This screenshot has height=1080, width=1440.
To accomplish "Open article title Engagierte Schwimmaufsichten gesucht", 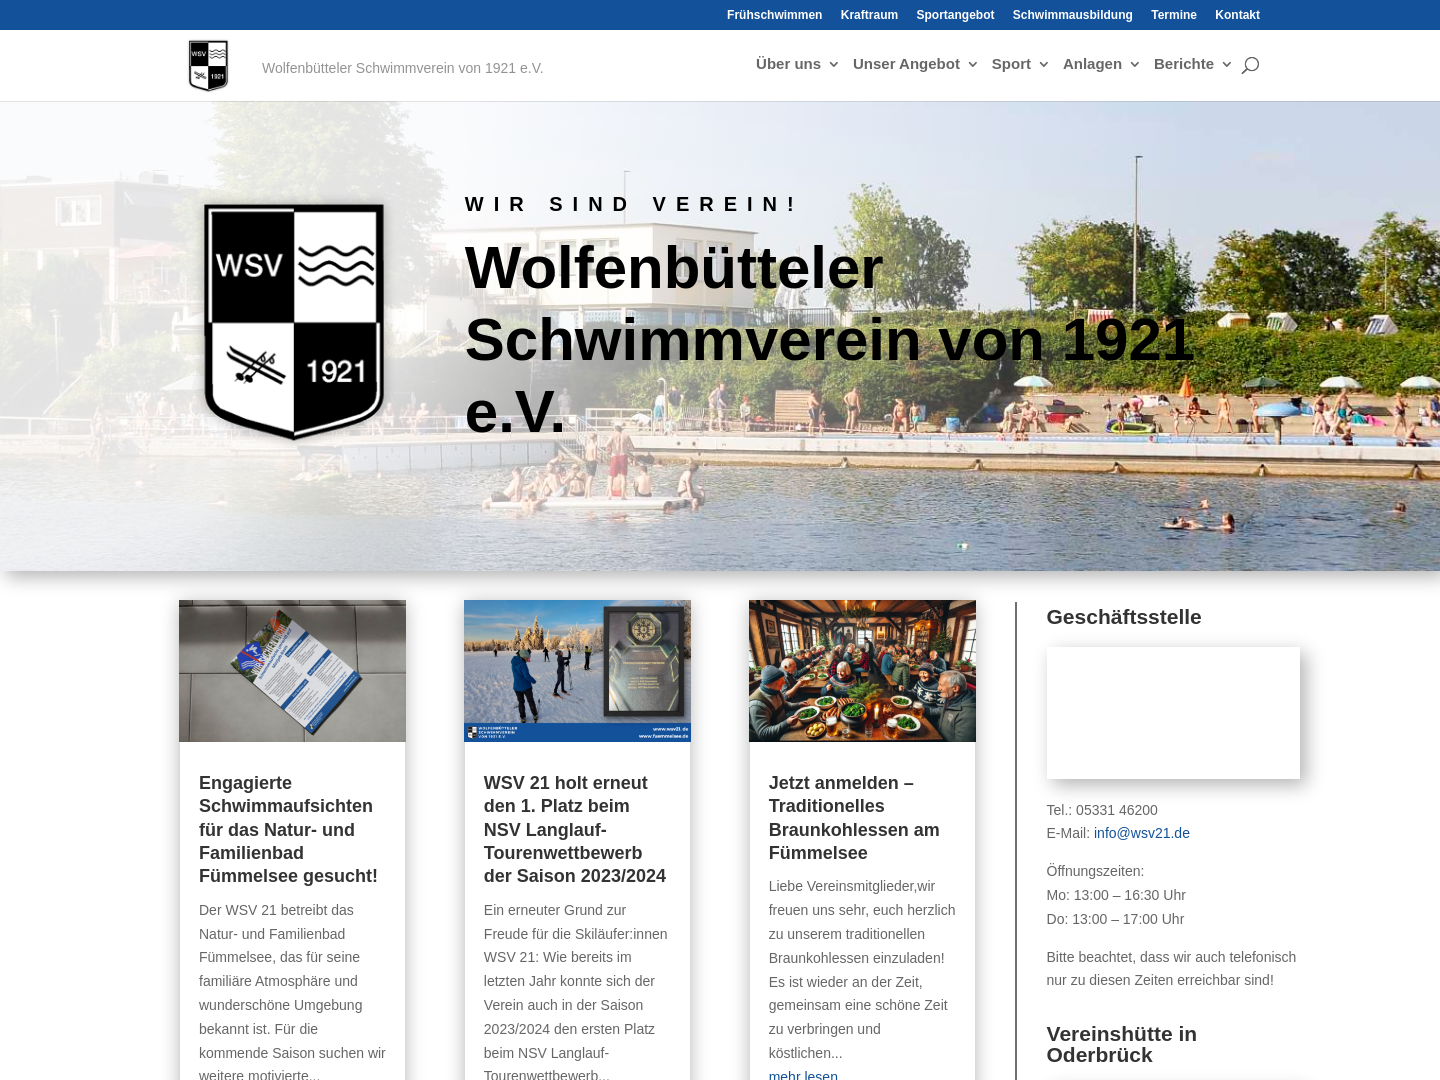I will point(288,829).
